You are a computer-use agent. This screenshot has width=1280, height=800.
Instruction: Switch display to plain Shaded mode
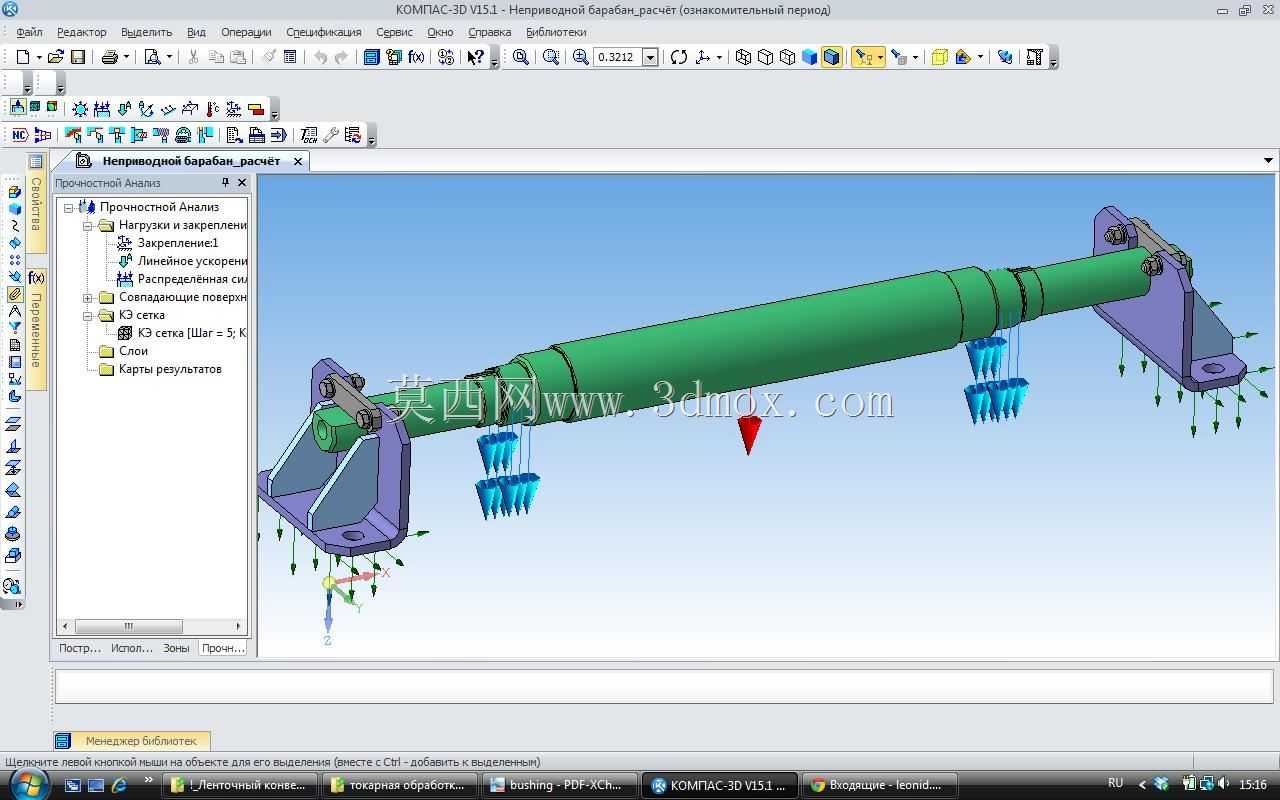tap(809, 57)
